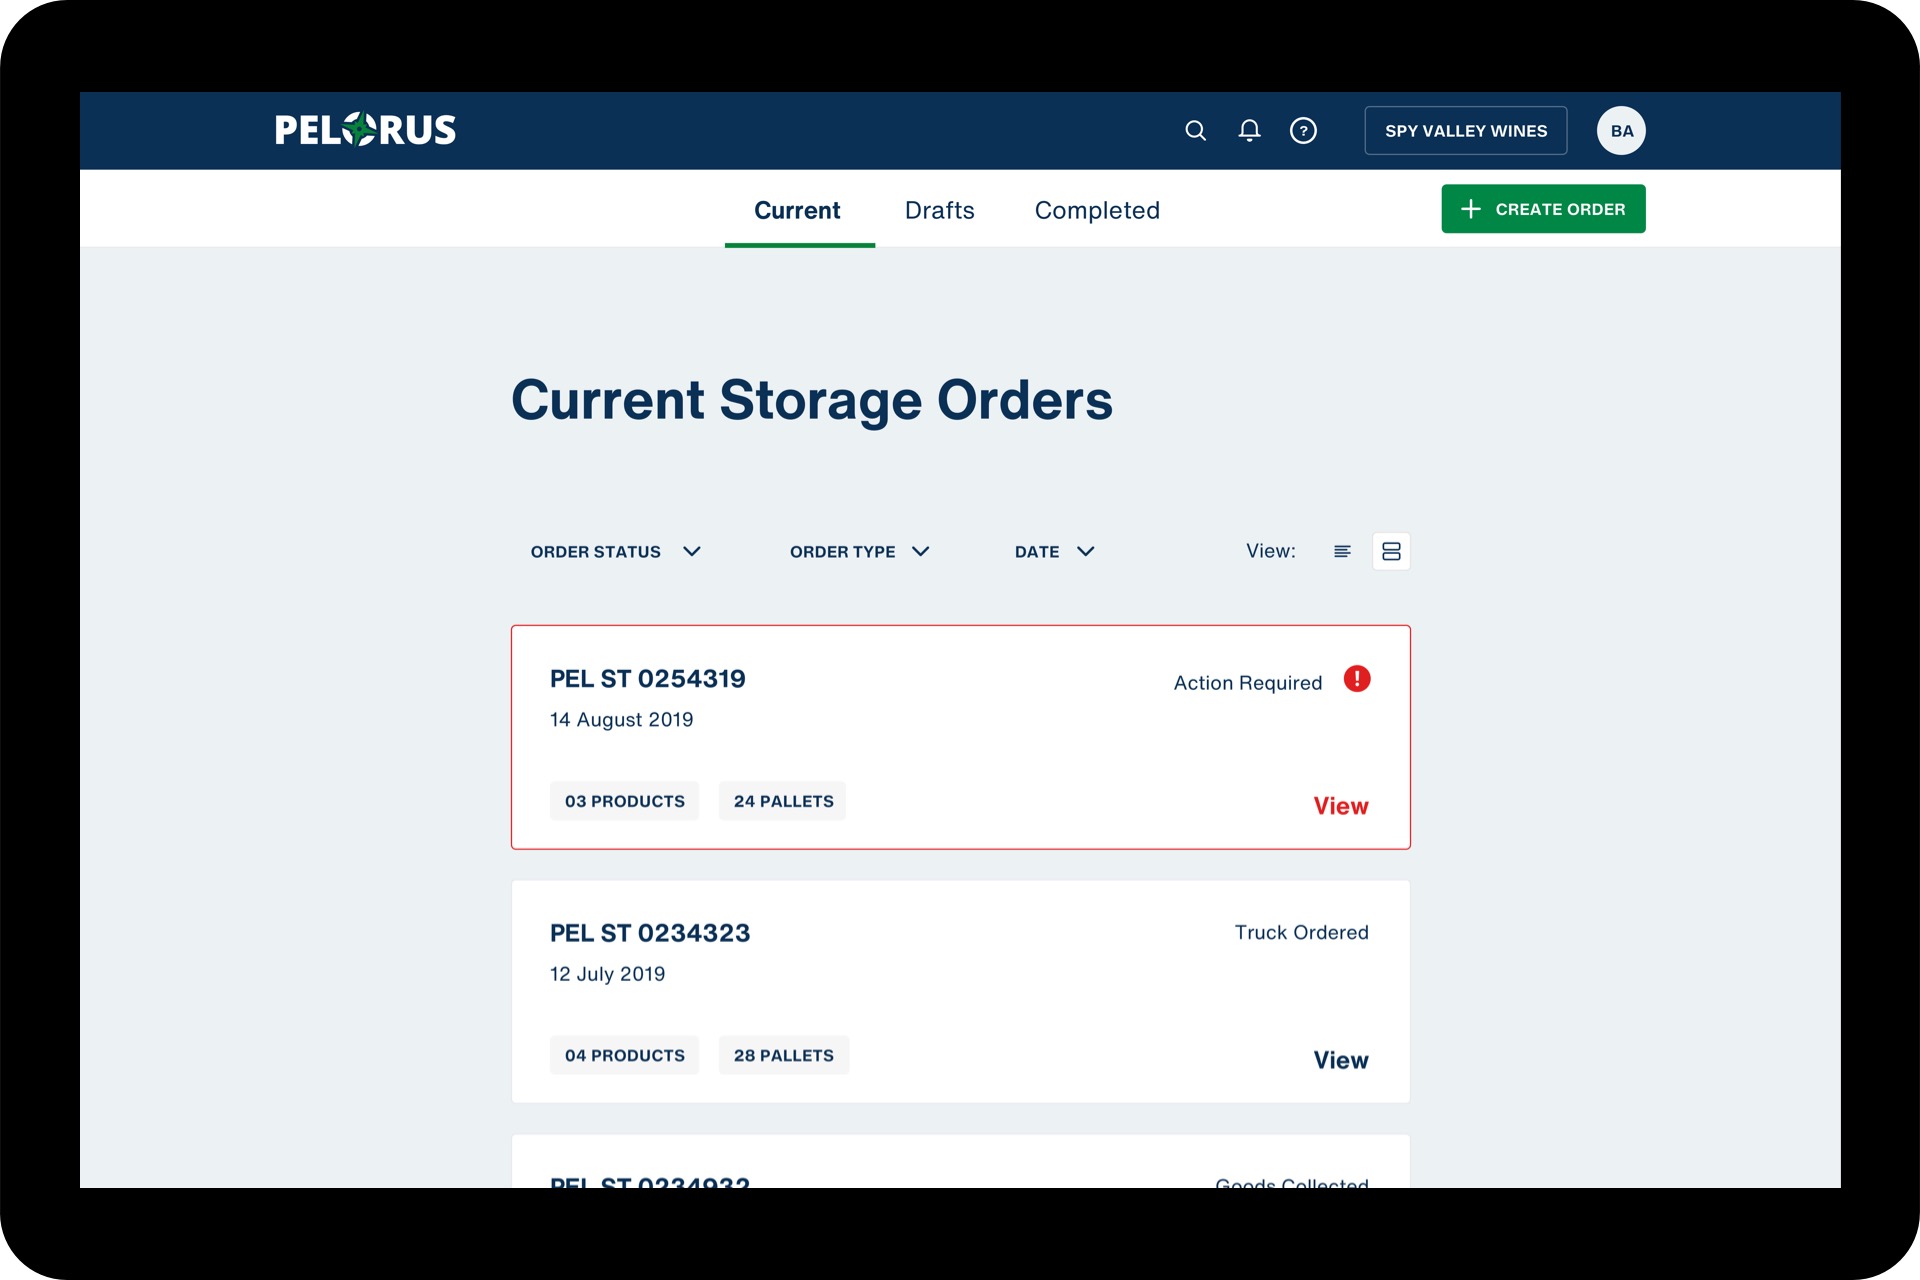Viewport: 1920px width, 1280px height.
Task: Click the Spy Valley Wines button
Action: [x=1465, y=131]
